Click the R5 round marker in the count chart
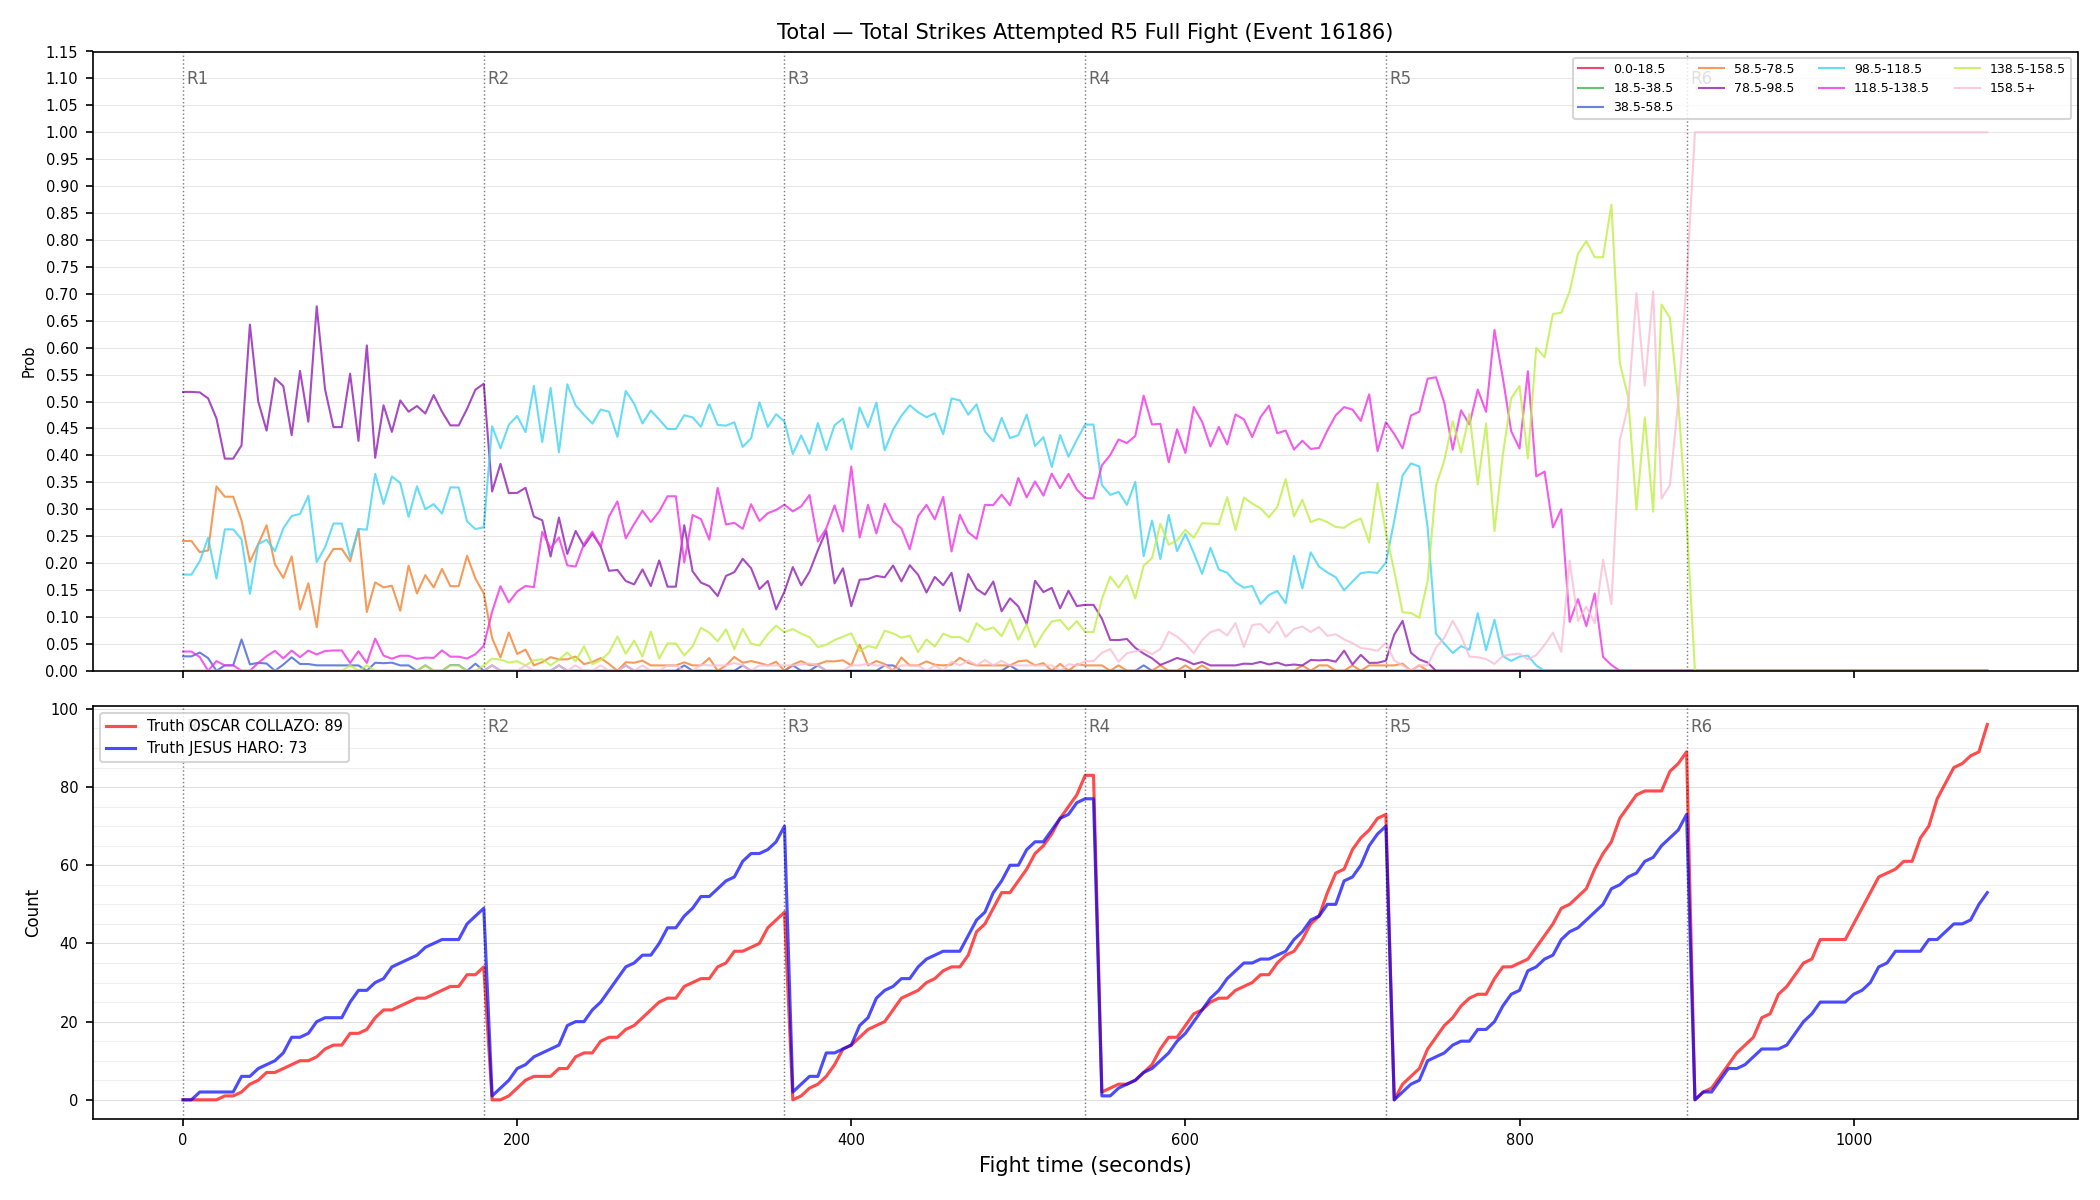The width and height of the screenshot is (2100, 1200). (1400, 726)
